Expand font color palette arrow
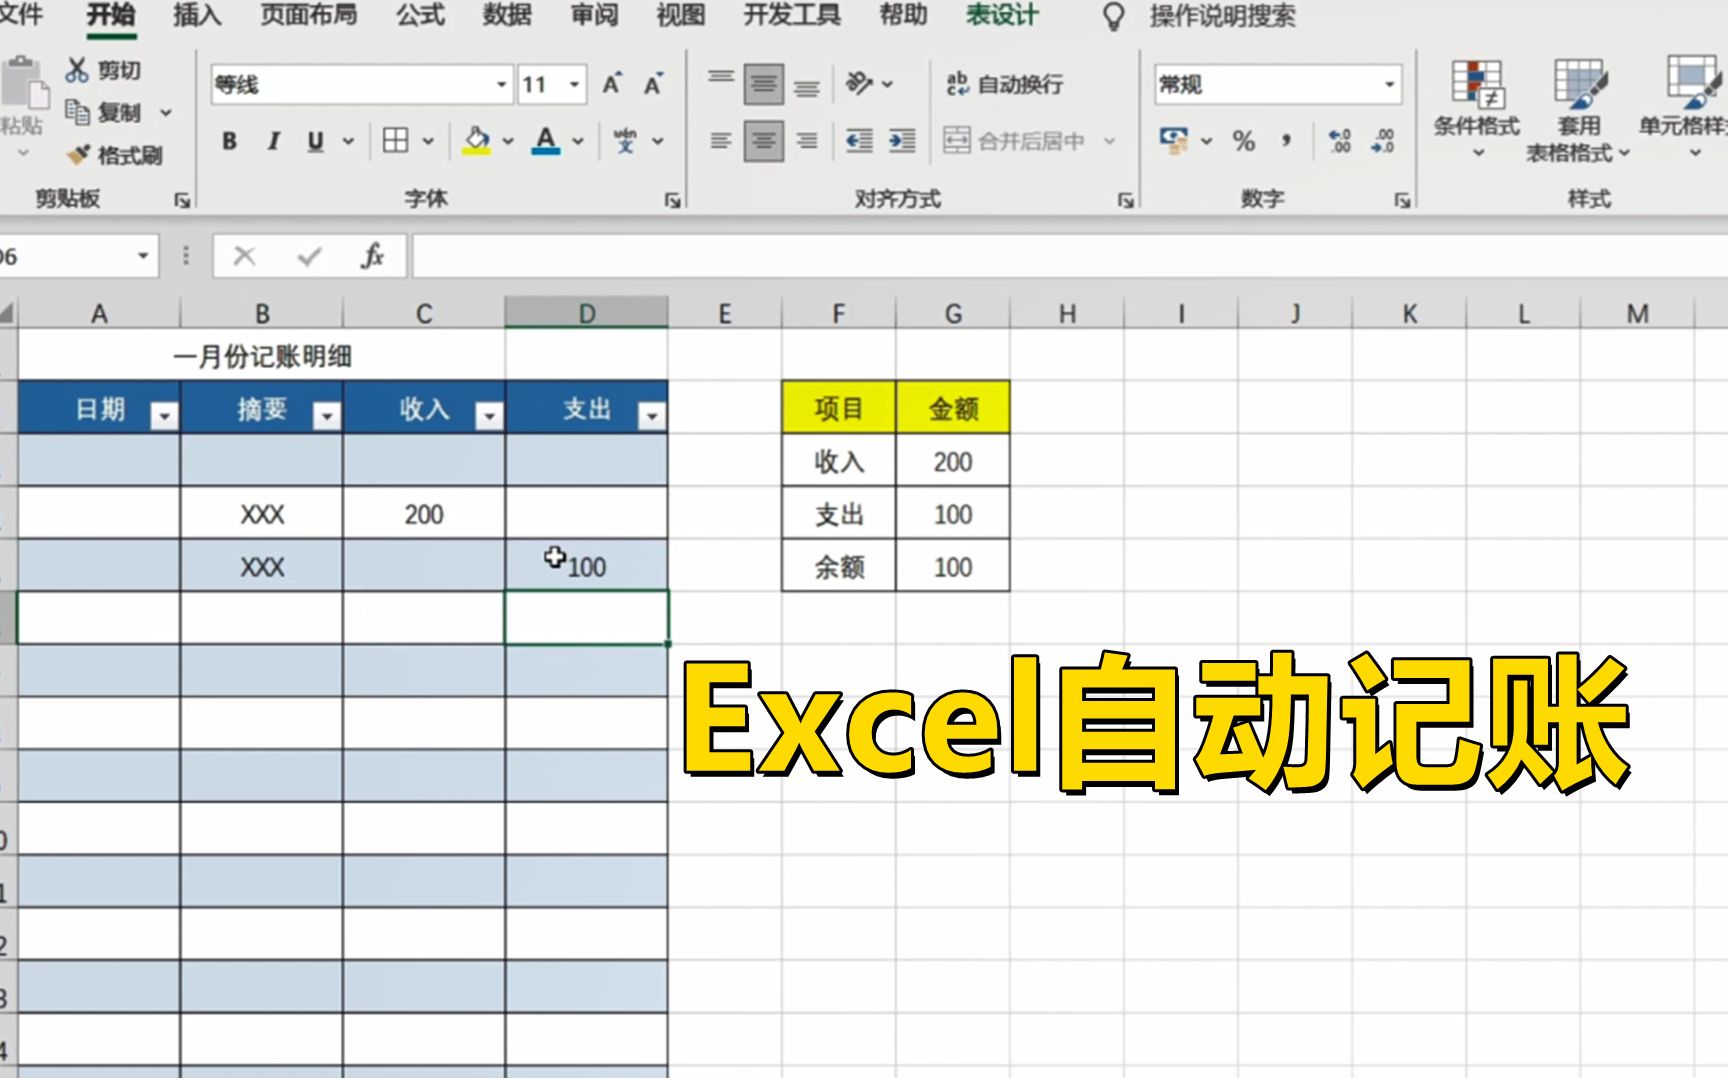Viewport: 1728px width, 1080px height. [x=578, y=141]
